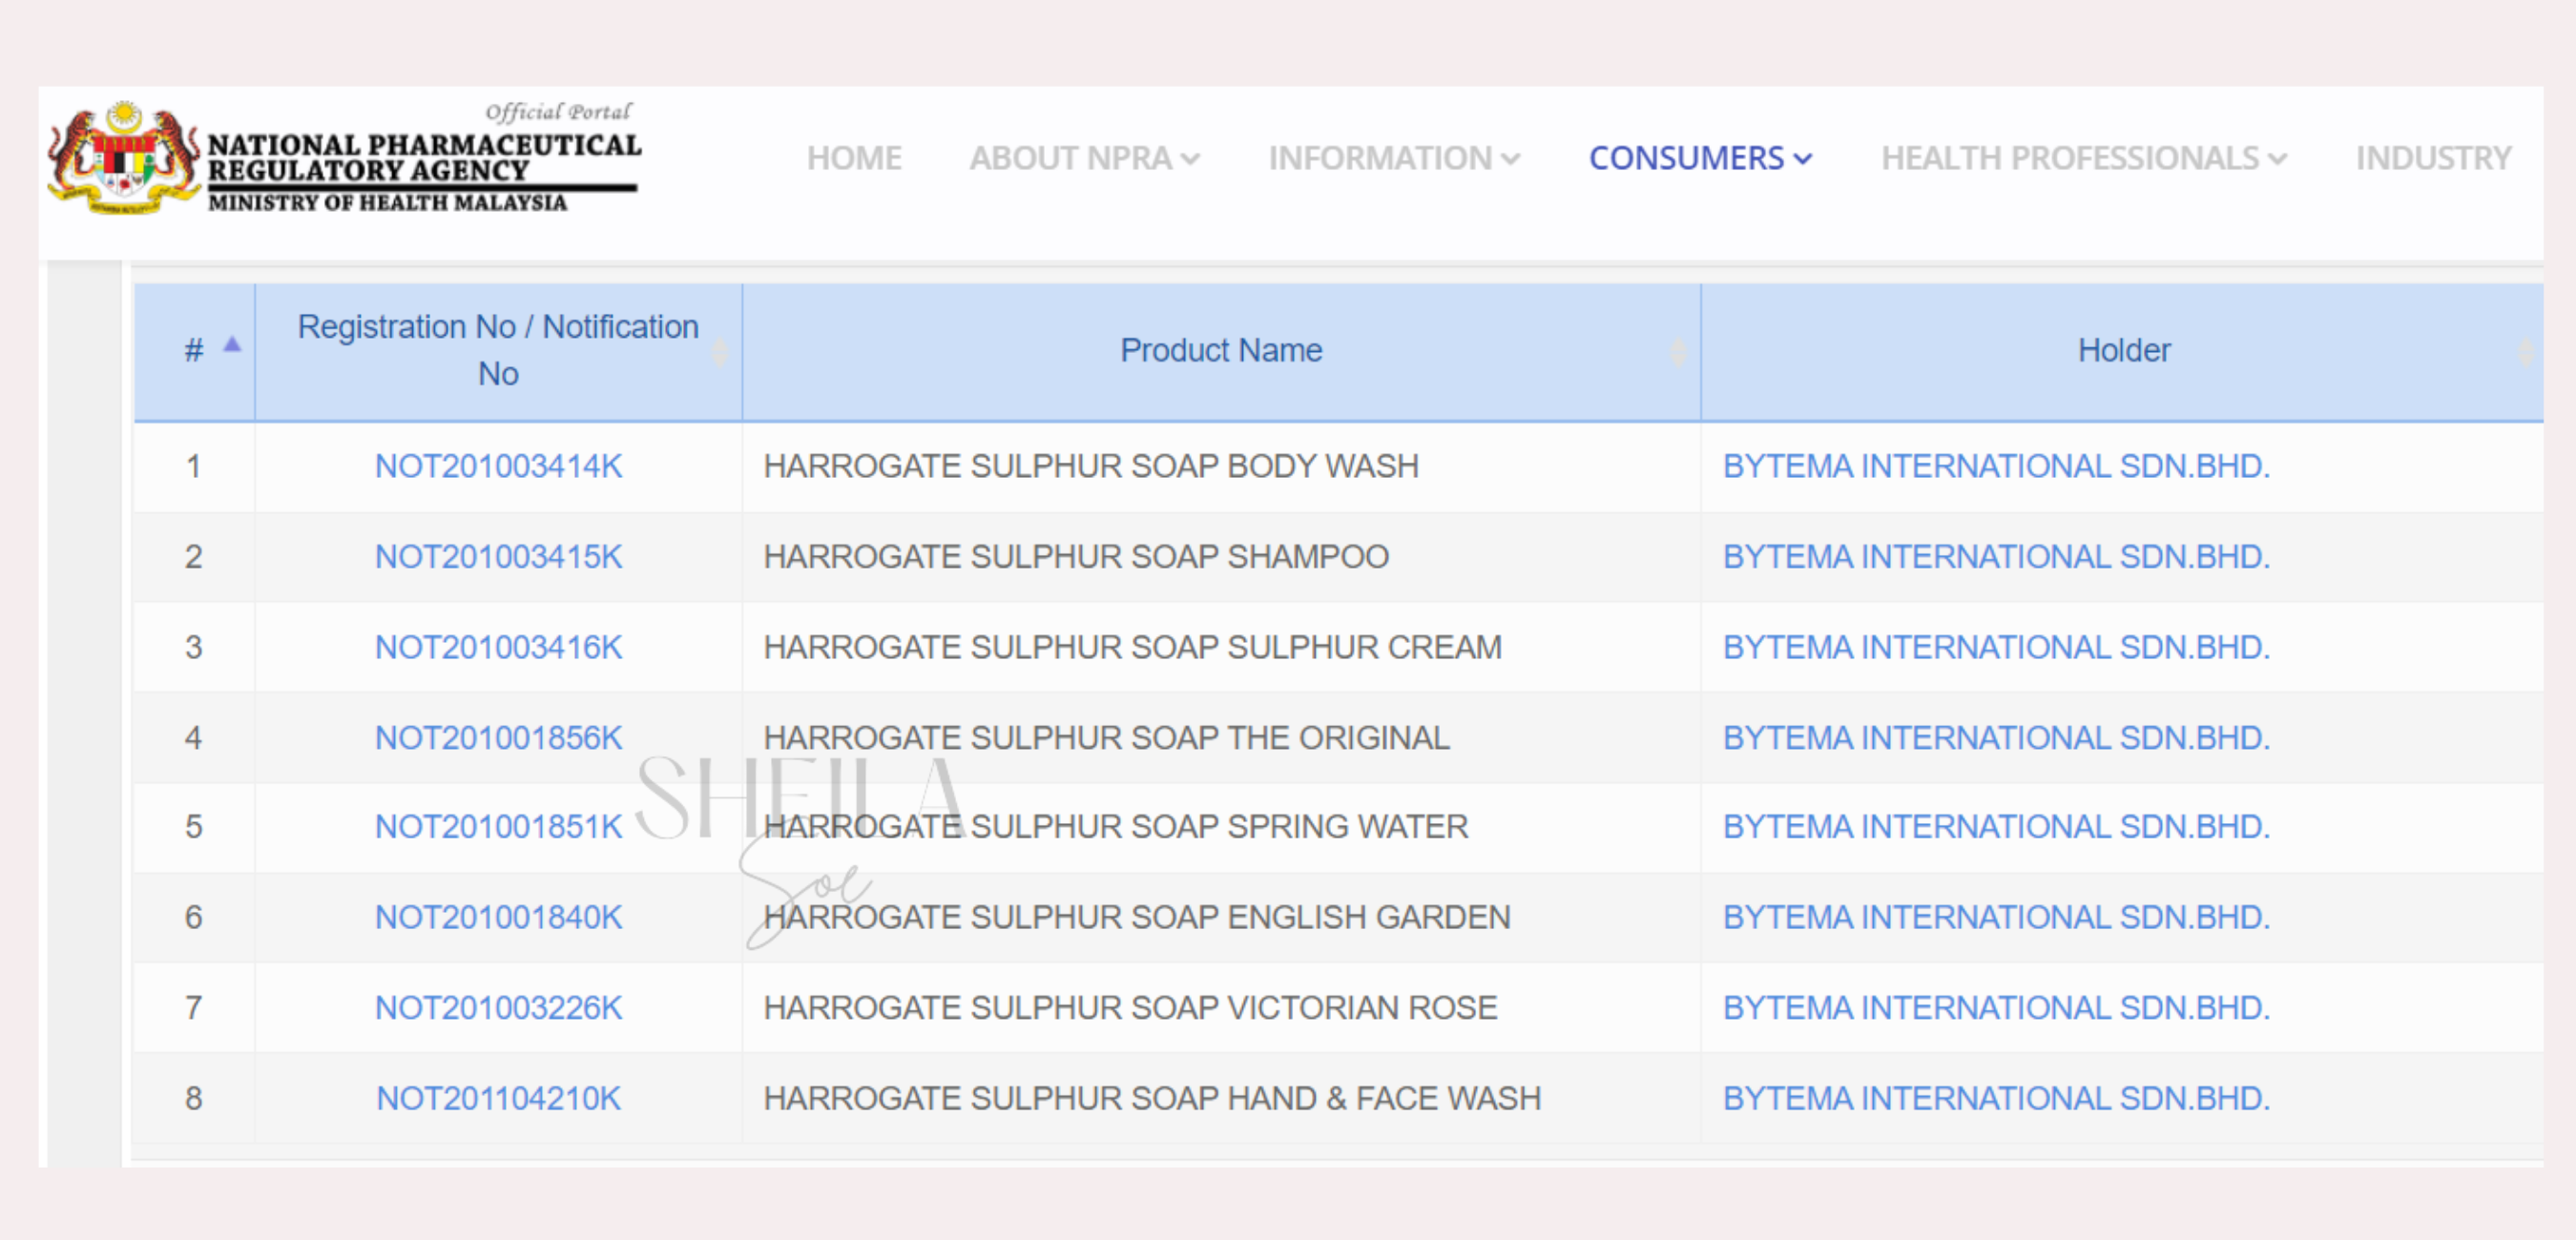
Task: Click holder link for Victorian Rose row
Action: pyautogui.click(x=1996, y=1007)
